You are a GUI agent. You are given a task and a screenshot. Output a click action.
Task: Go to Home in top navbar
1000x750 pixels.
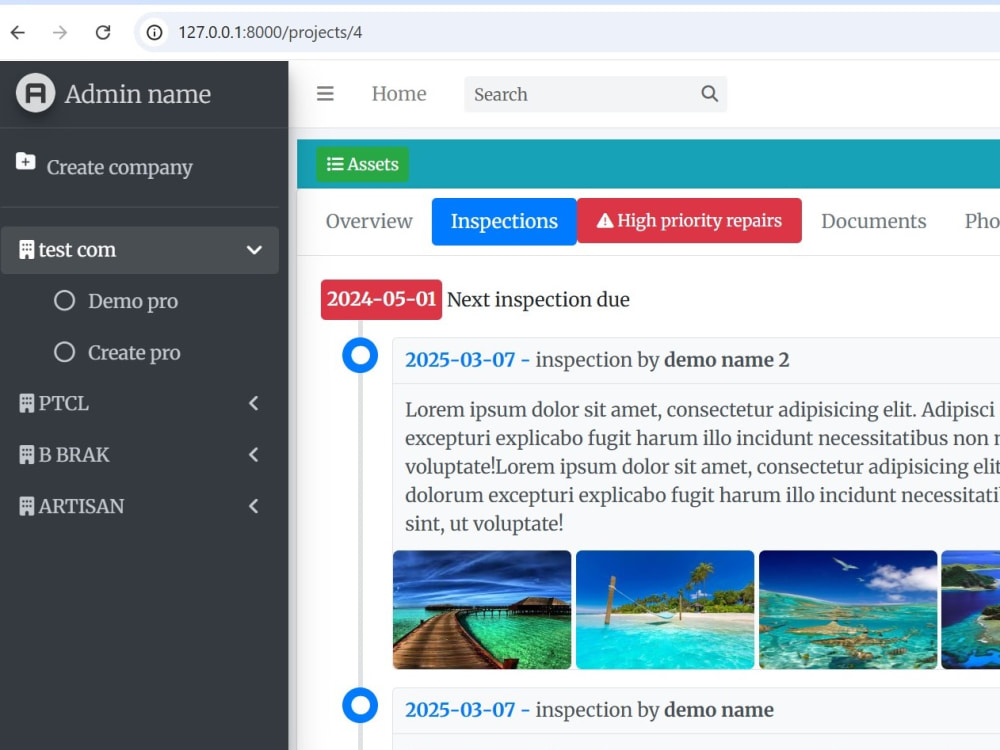pos(399,94)
